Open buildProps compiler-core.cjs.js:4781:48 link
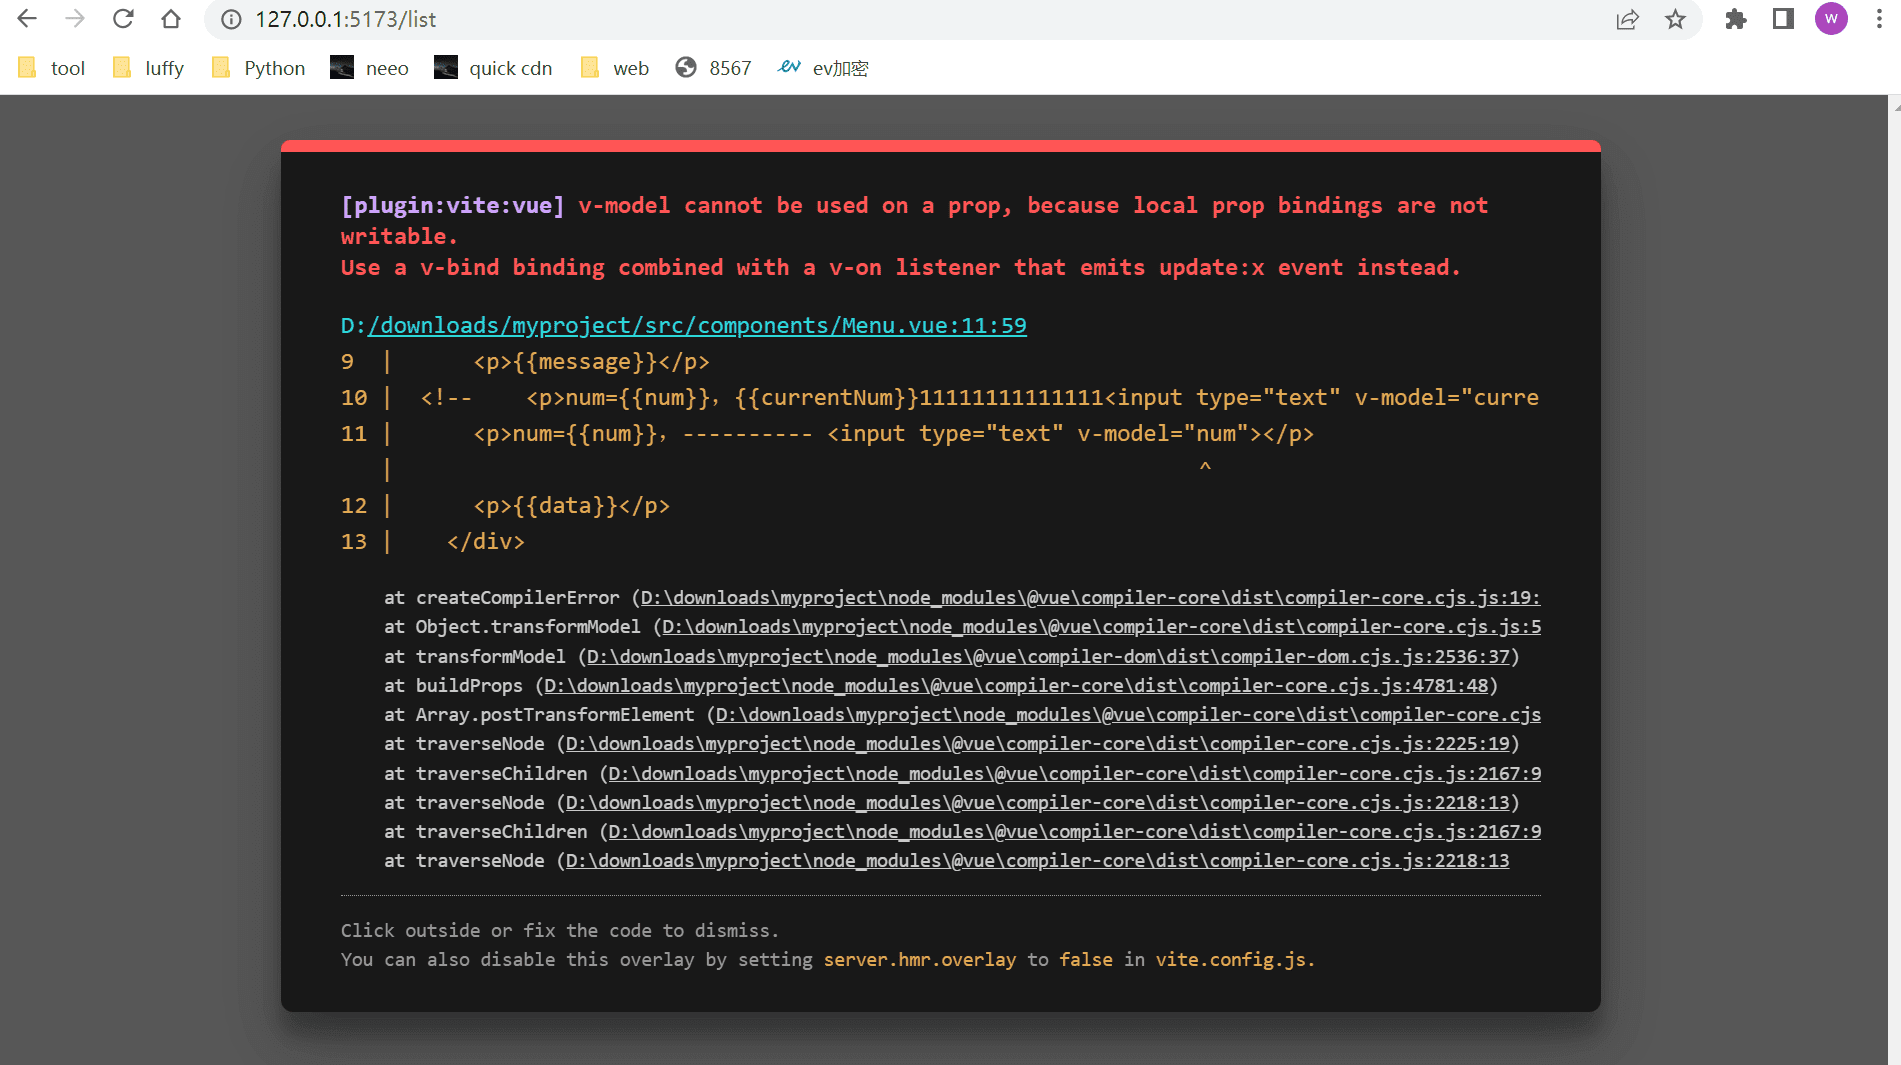The height and width of the screenshot is (1065, 1901). click(x=1016, y=686)
